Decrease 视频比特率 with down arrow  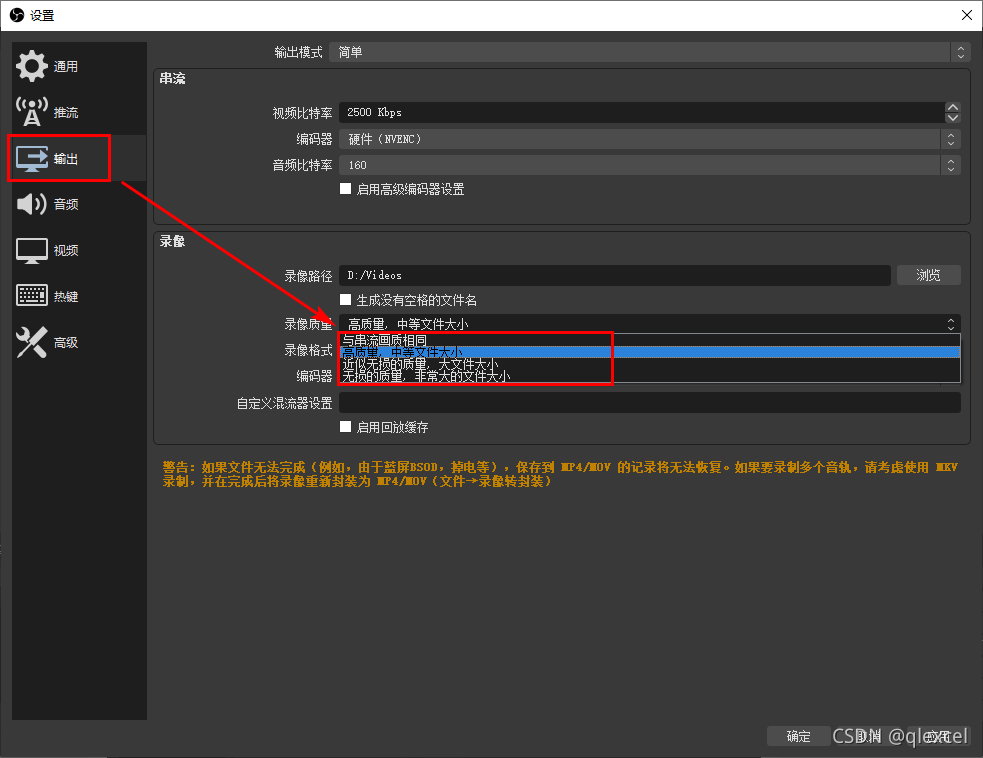click(953, 117)
